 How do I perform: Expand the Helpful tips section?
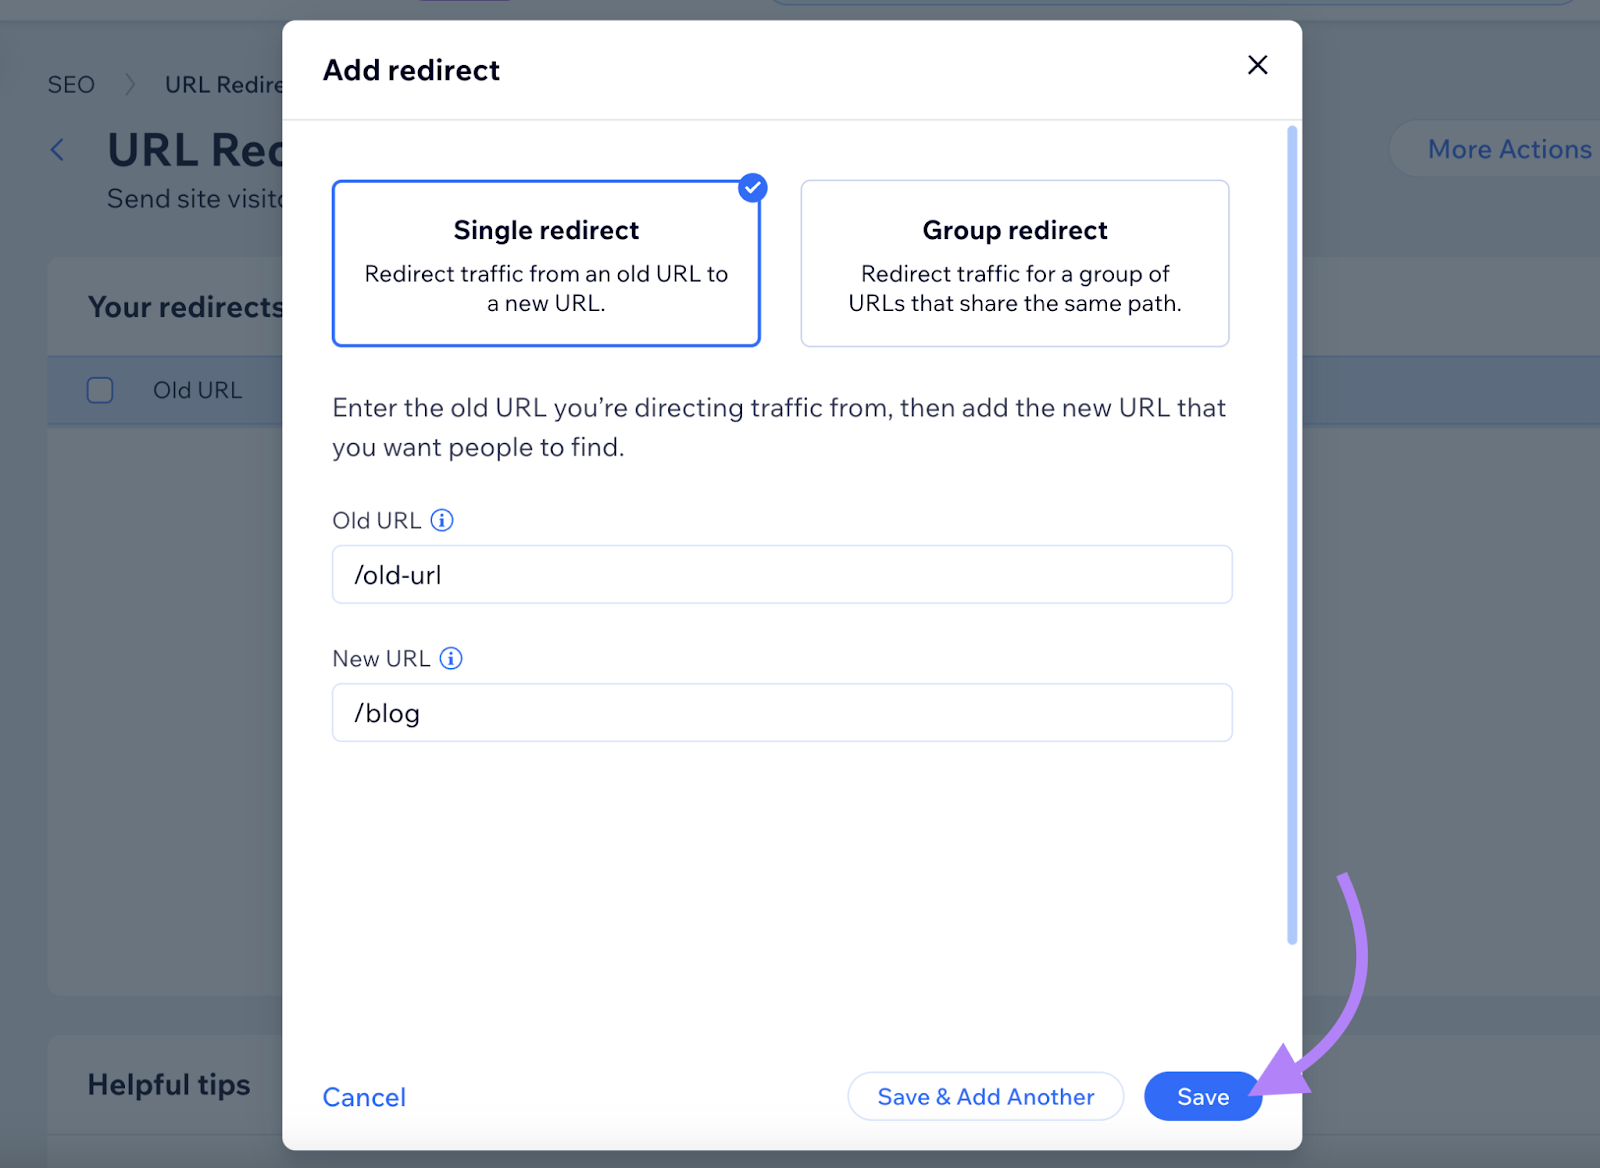[x=169, y=1084]
